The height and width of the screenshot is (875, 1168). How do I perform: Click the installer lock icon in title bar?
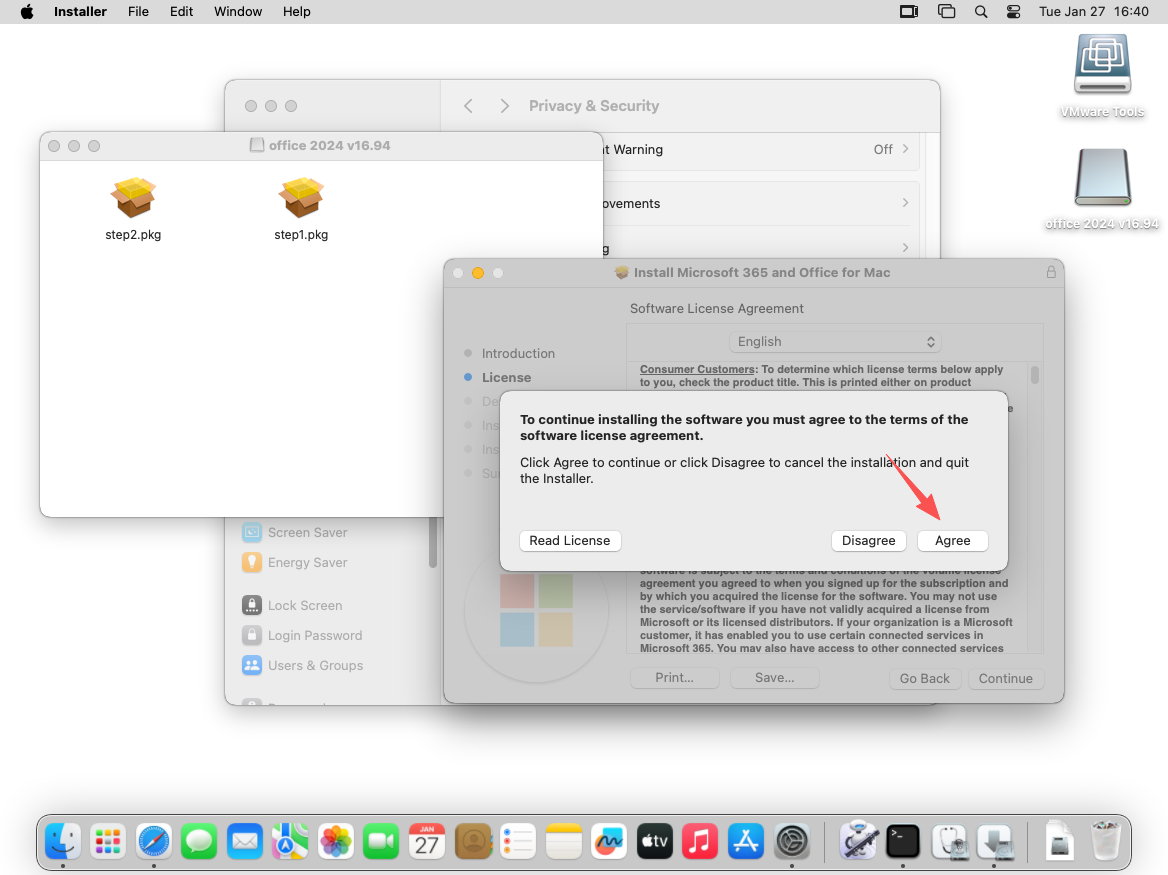coord(1050,272)
